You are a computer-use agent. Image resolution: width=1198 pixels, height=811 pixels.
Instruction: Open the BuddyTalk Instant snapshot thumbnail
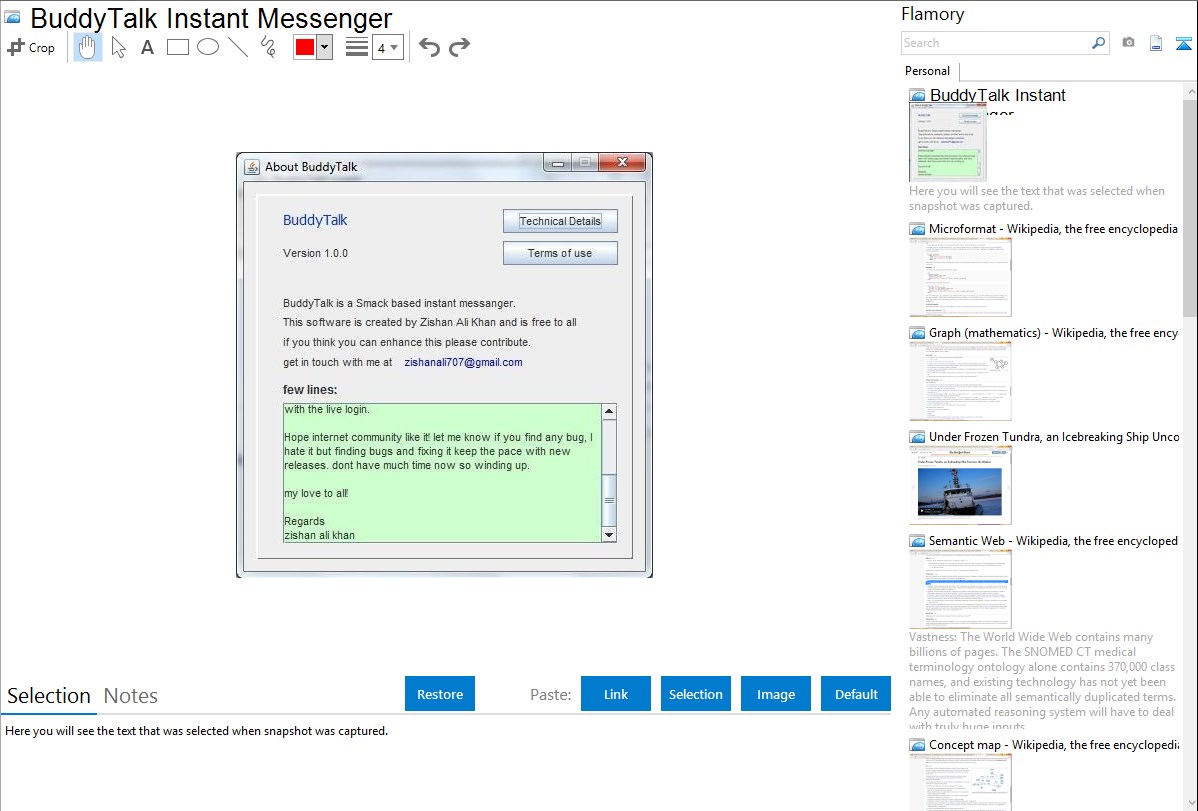[947, 141]
